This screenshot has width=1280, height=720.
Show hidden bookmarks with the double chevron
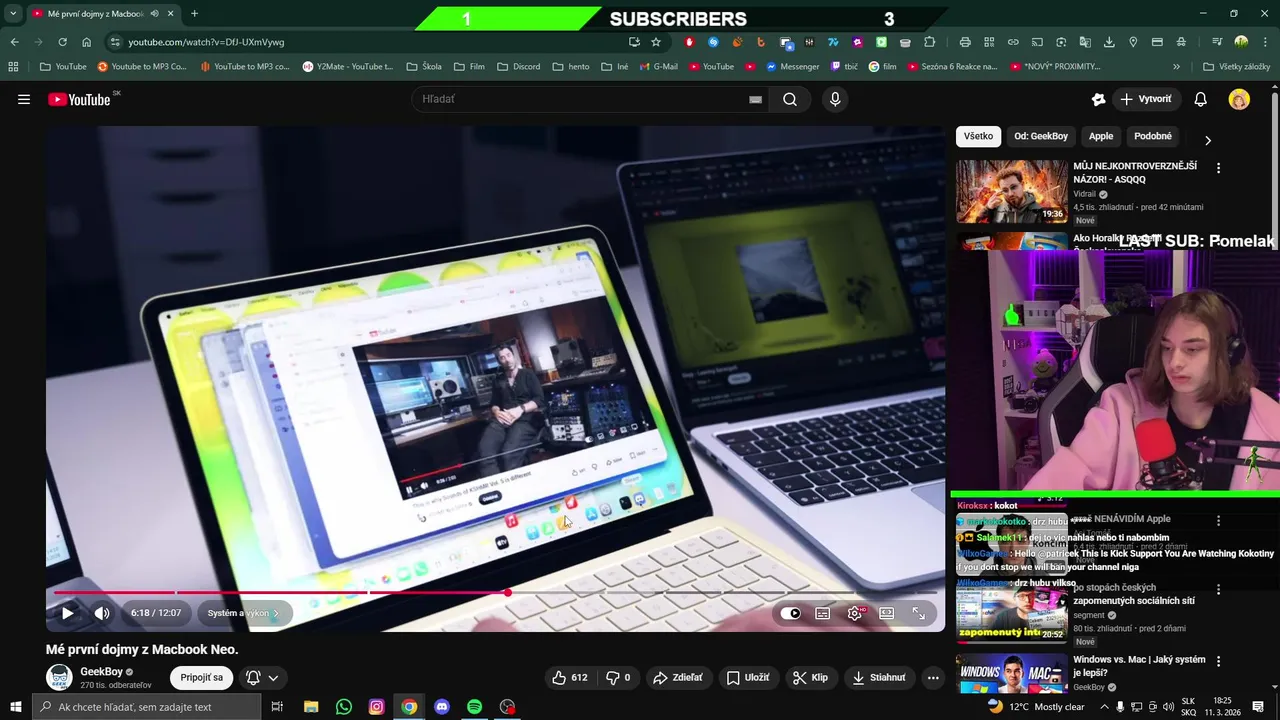coord(1176,67)
